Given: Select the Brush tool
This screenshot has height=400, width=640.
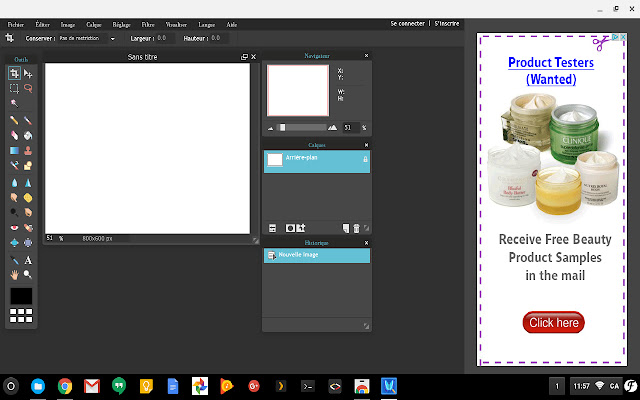Looking at the screenshot, I should [x=28, y=120].
